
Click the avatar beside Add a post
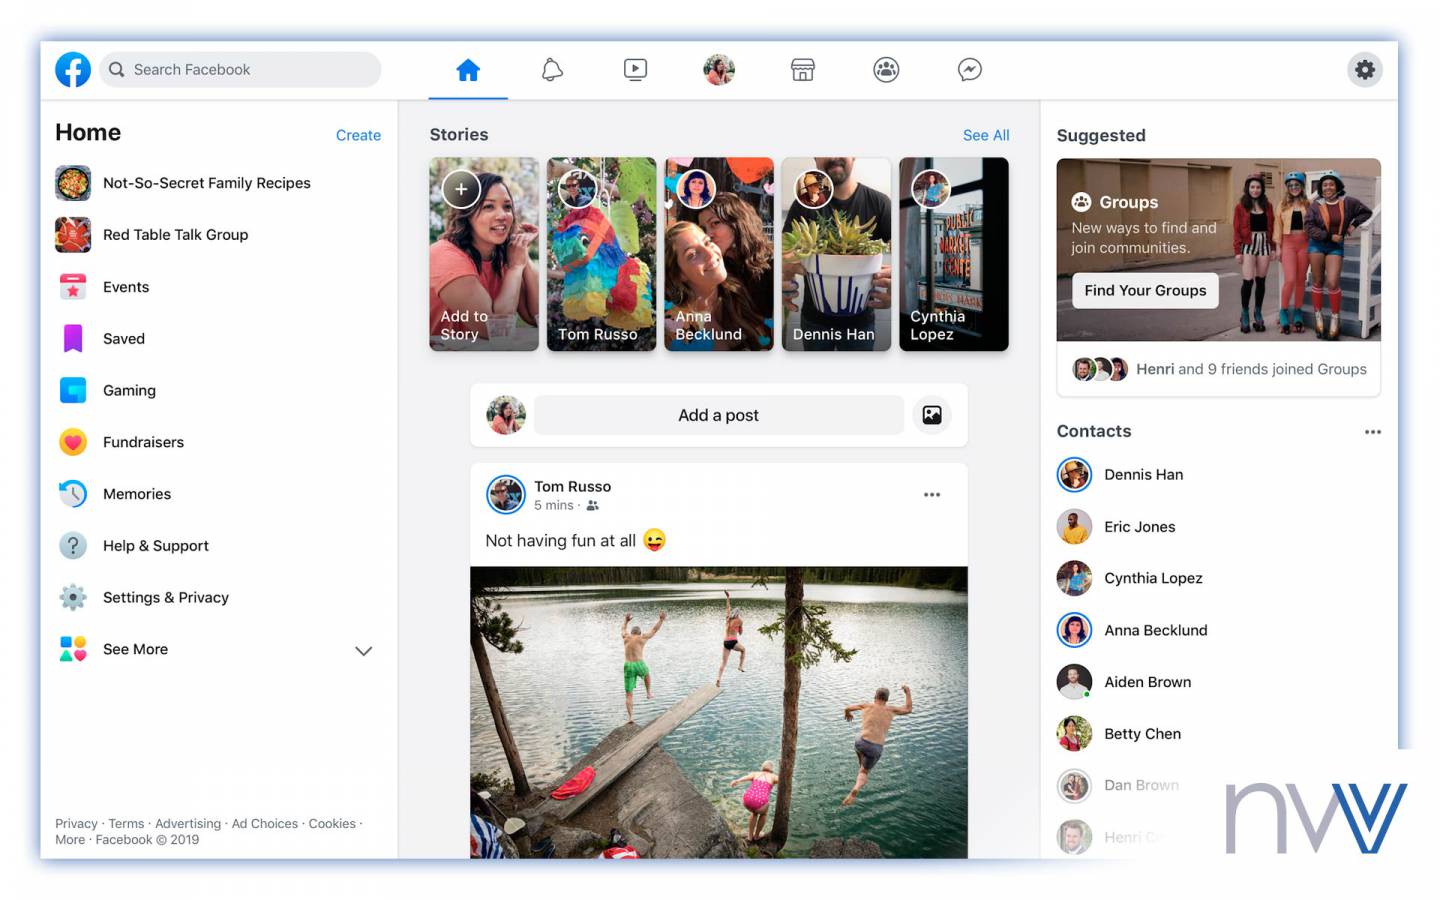506,415
